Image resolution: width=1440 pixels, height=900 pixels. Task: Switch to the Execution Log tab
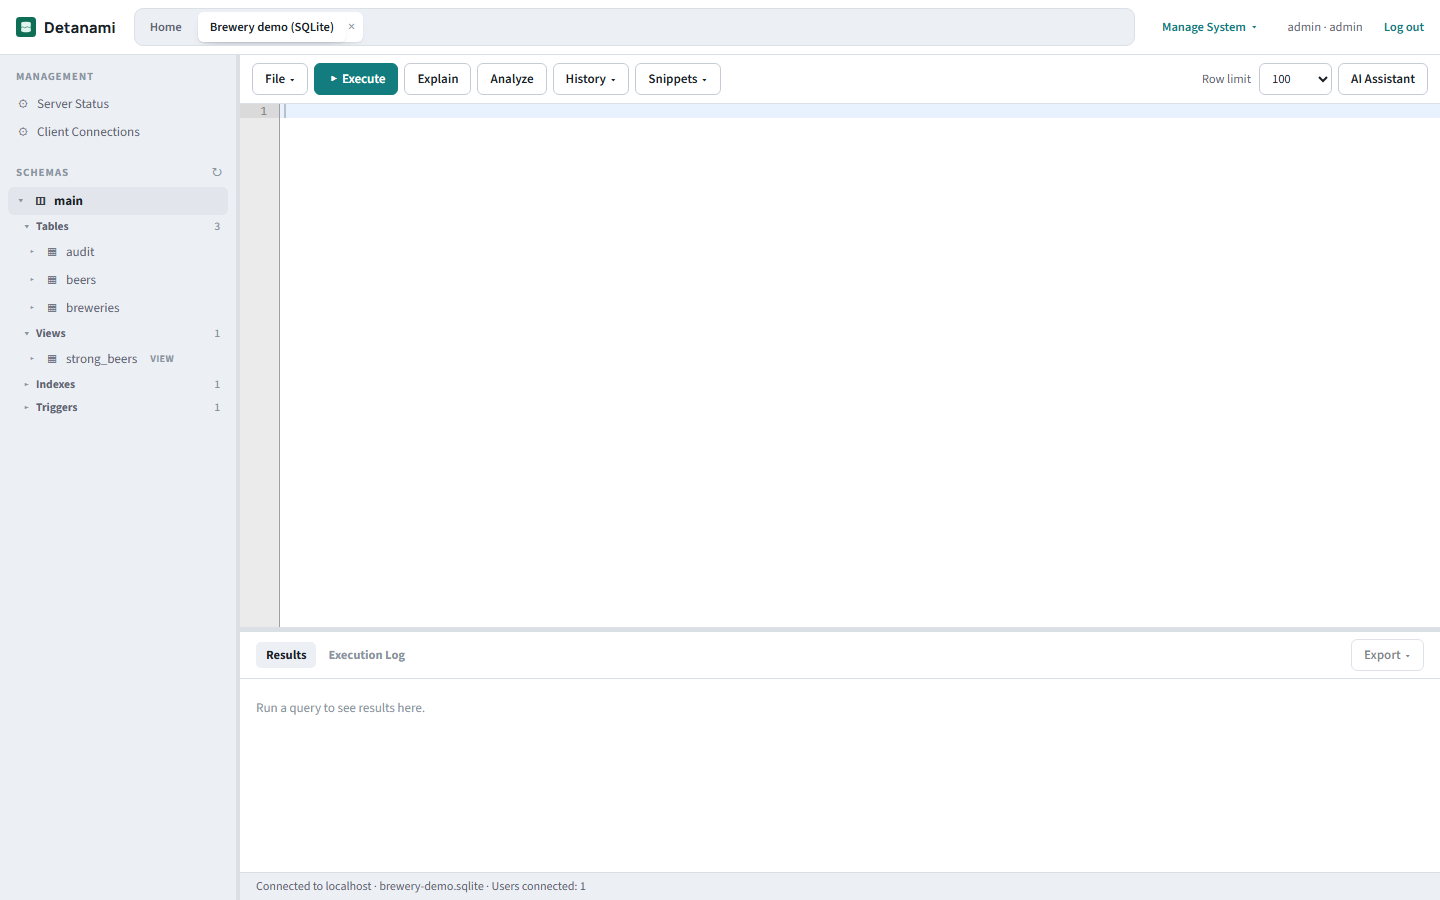[367, 655]
